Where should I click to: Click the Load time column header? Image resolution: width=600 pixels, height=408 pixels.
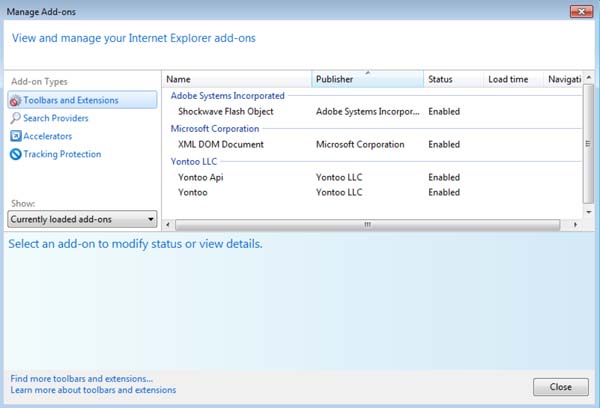click(510, 79)
